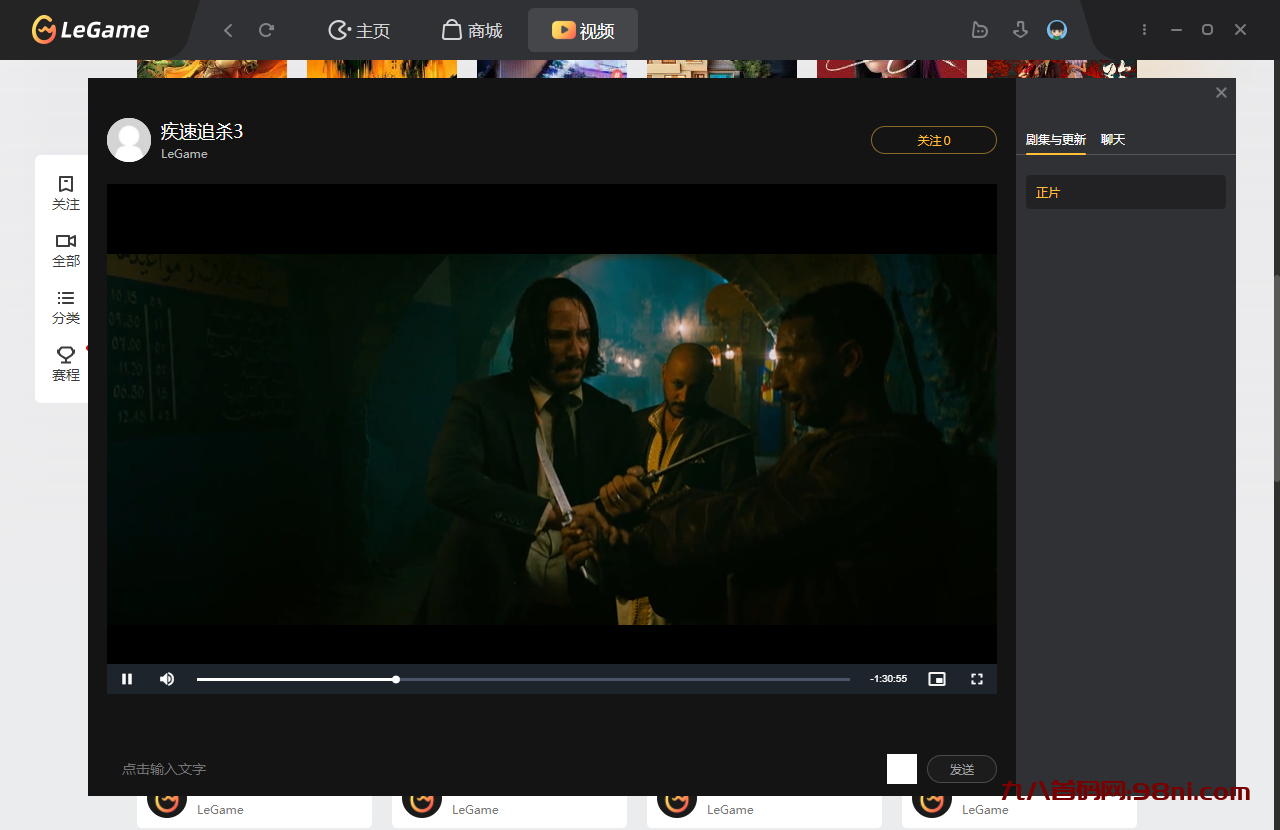Mute the video volume
The image size is (1280, 830).
tap(167, 679)
